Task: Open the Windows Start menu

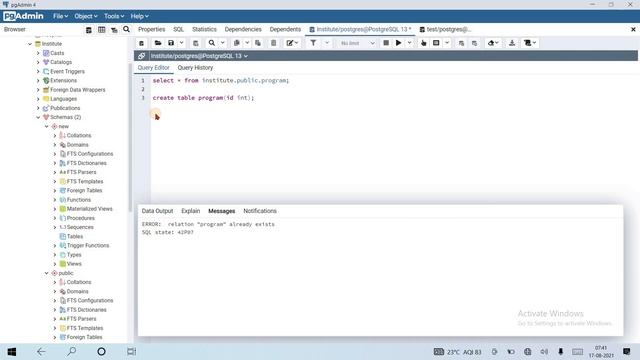Action: tap(12, 352)
